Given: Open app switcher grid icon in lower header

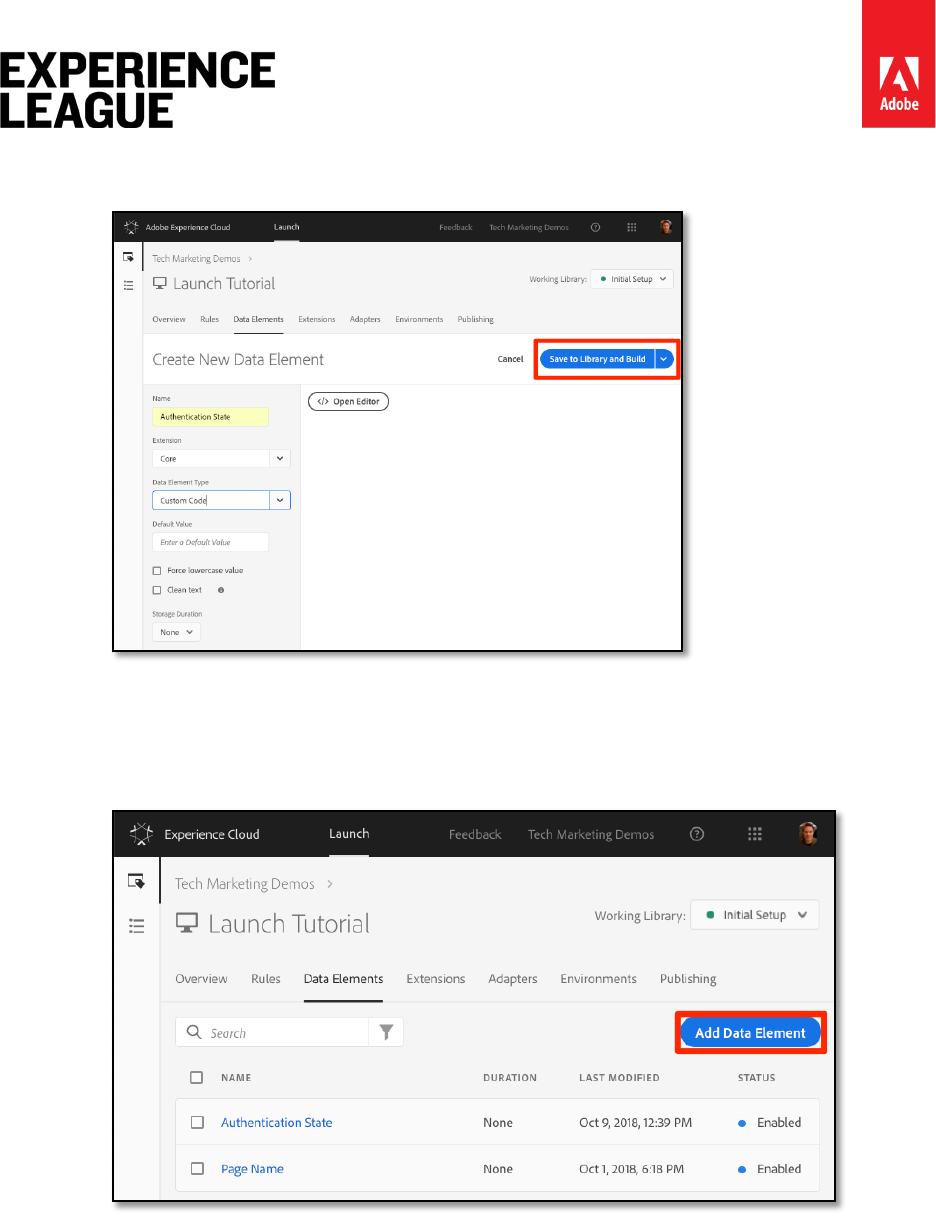Looking at the screenshot, I should tap(755, 834).
